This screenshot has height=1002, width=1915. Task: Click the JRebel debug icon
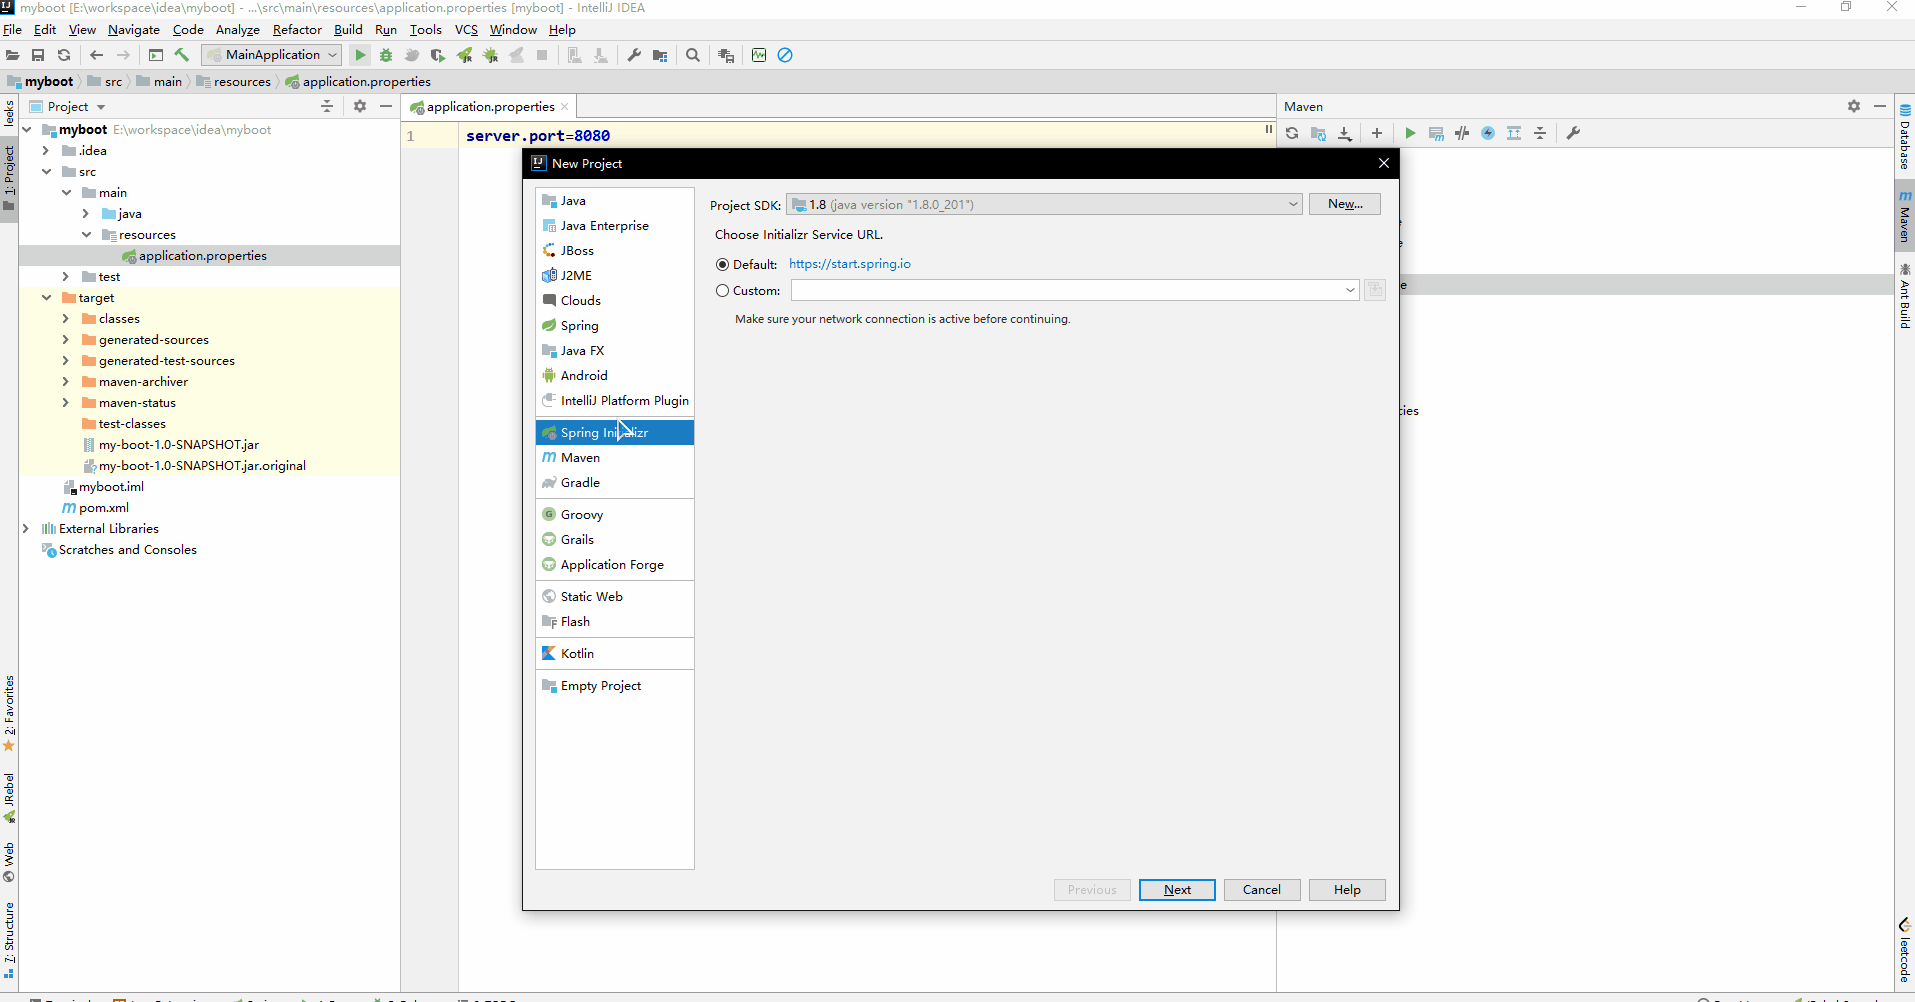[x=491, y=55]
